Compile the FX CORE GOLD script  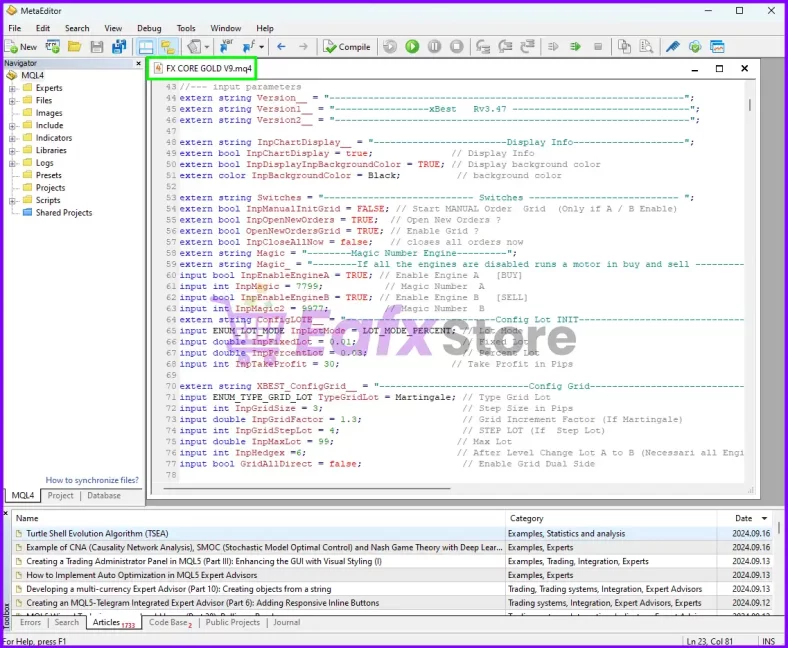click(x=347, y=47)
